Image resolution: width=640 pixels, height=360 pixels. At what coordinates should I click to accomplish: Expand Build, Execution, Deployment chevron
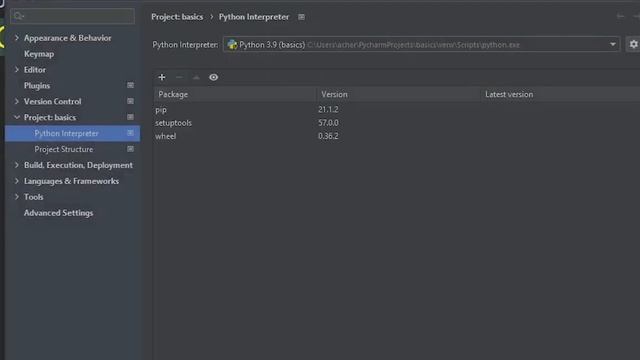point(17,165)
